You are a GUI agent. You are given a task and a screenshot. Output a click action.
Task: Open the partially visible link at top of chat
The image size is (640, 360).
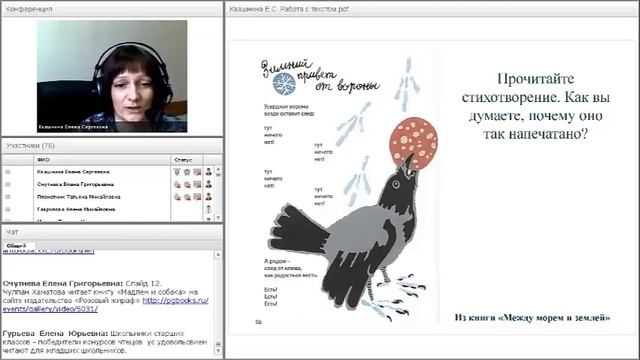48,251
